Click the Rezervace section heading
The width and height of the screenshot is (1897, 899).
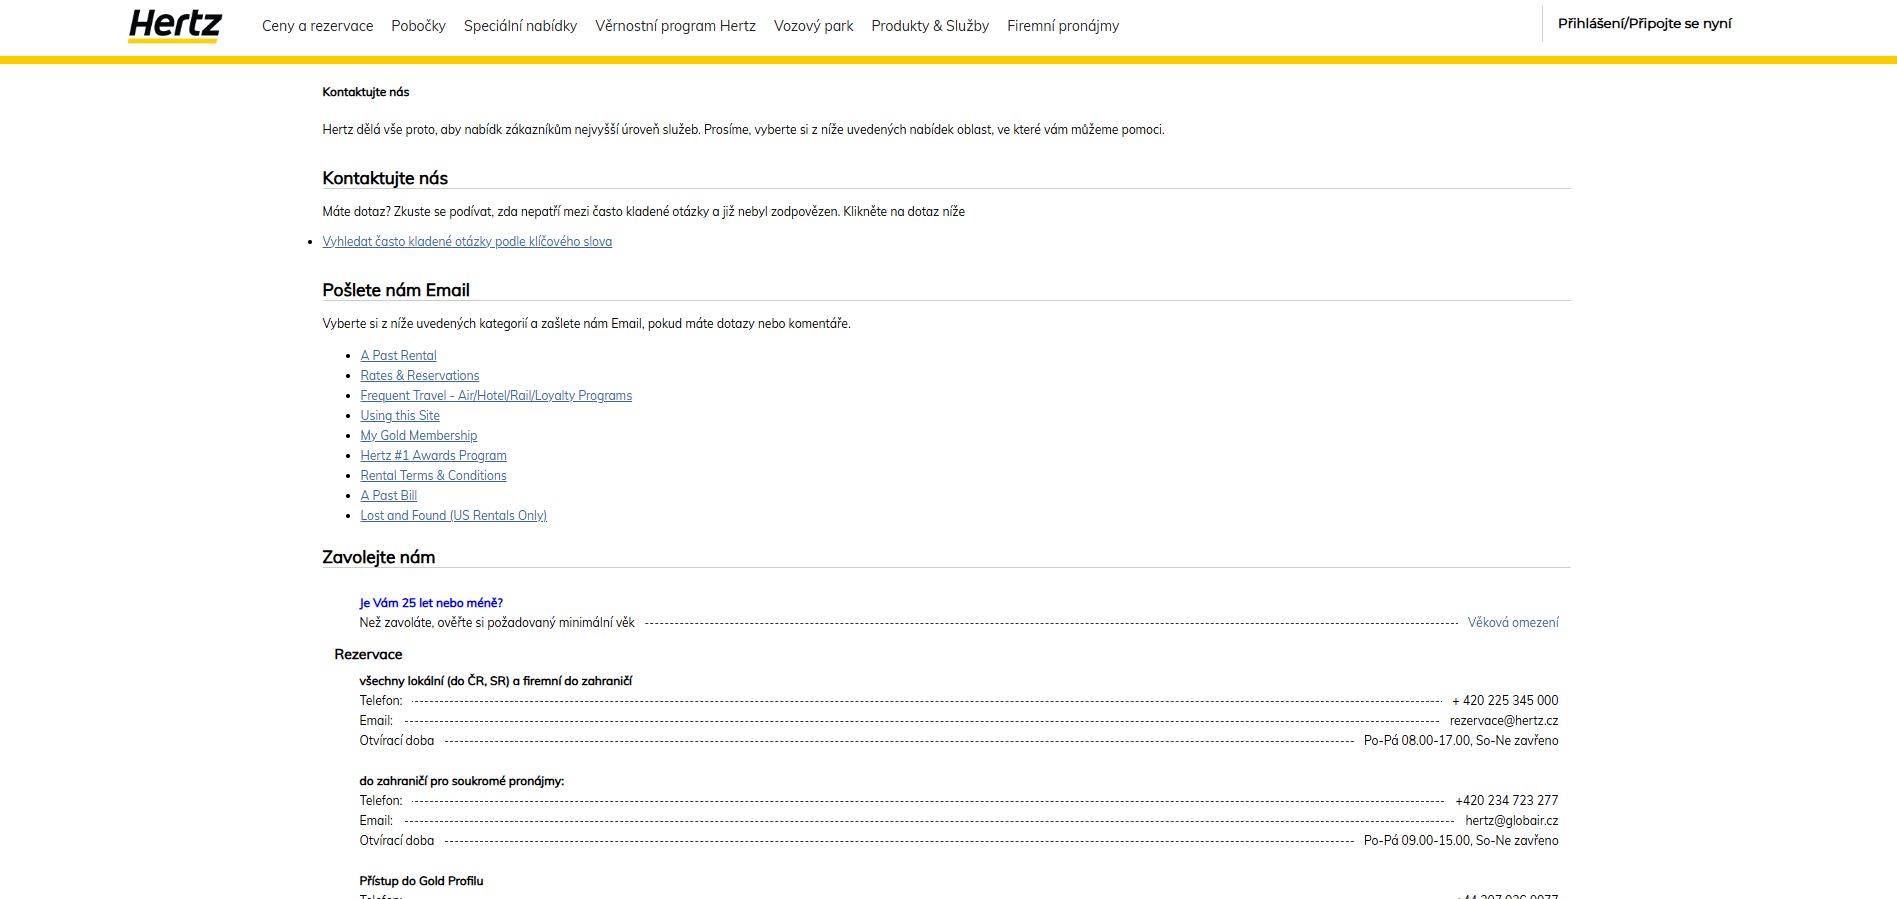tap(368, 654)
